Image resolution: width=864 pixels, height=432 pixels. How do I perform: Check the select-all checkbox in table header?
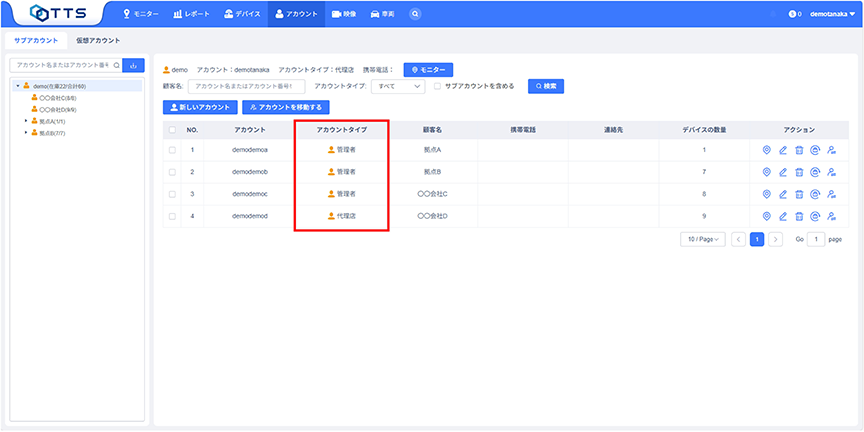click(172, 130)
